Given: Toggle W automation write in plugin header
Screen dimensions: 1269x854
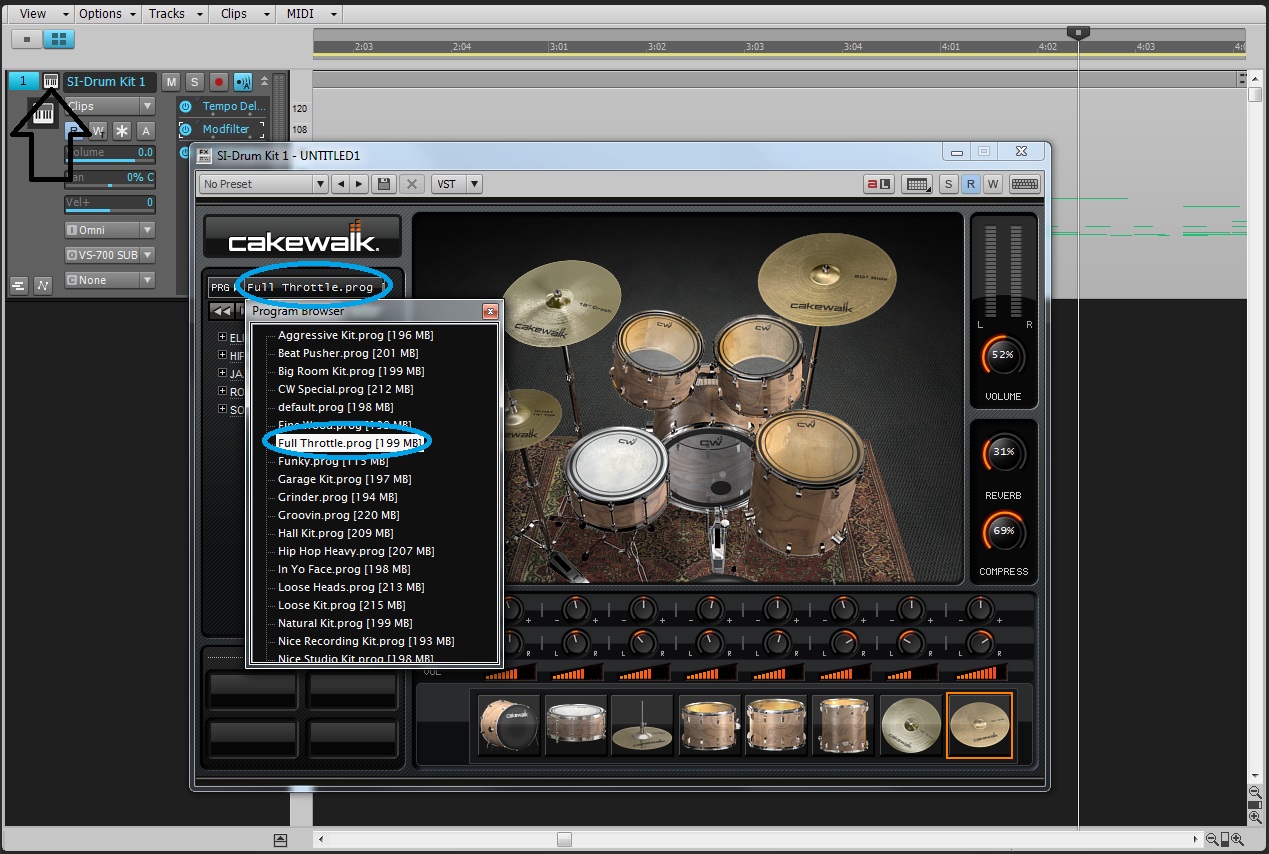Looking at the screenshot, I should (x=993, y=184).
